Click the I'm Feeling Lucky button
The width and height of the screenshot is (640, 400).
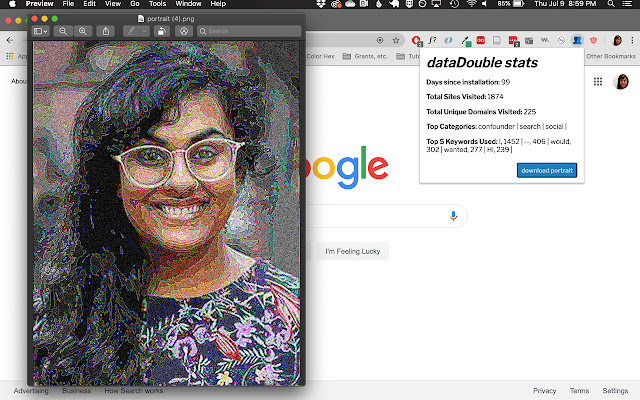coord(352,251)
